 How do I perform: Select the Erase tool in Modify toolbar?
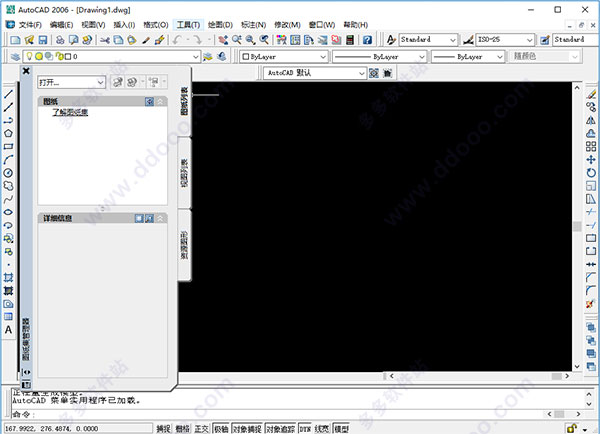[591, 94]
